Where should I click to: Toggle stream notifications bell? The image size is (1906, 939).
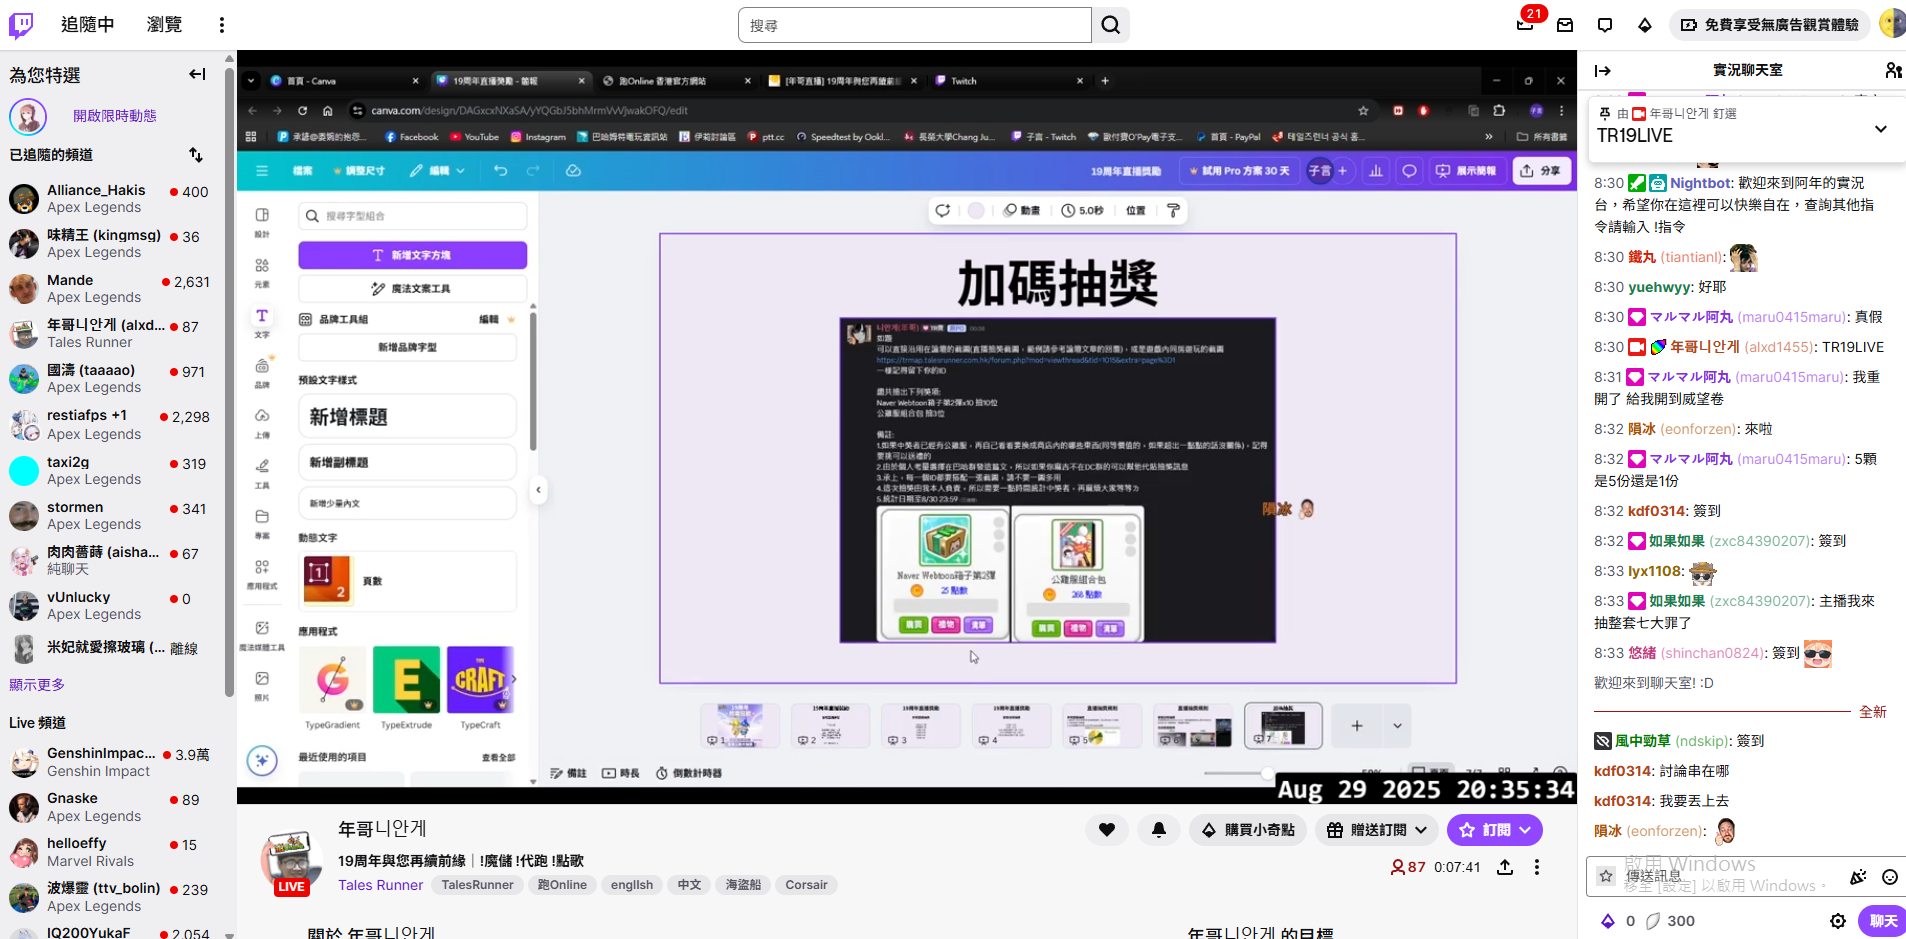pos(1159,830)
